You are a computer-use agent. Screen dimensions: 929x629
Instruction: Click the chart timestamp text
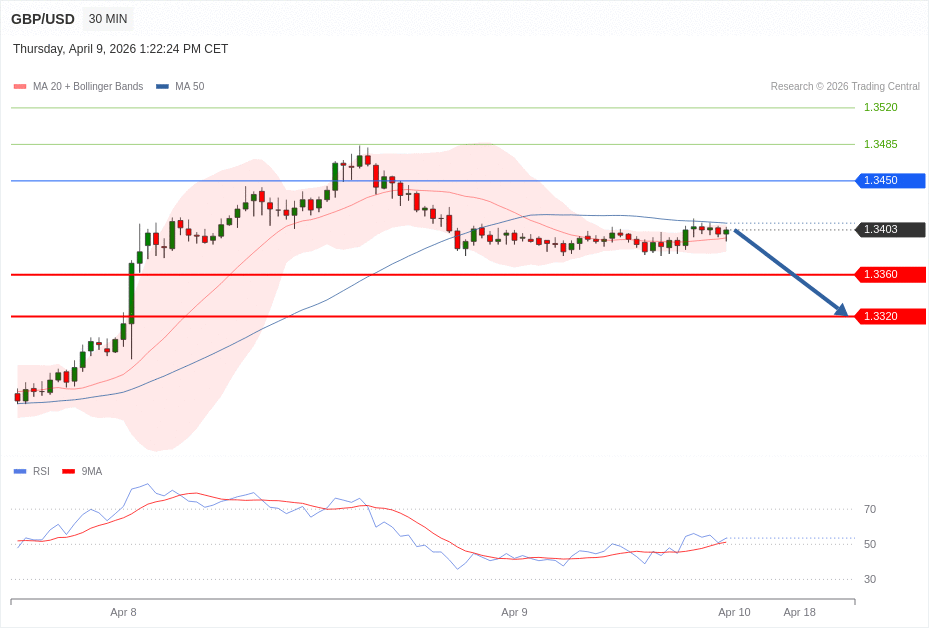pyautogui.click(x=120, y=49)
